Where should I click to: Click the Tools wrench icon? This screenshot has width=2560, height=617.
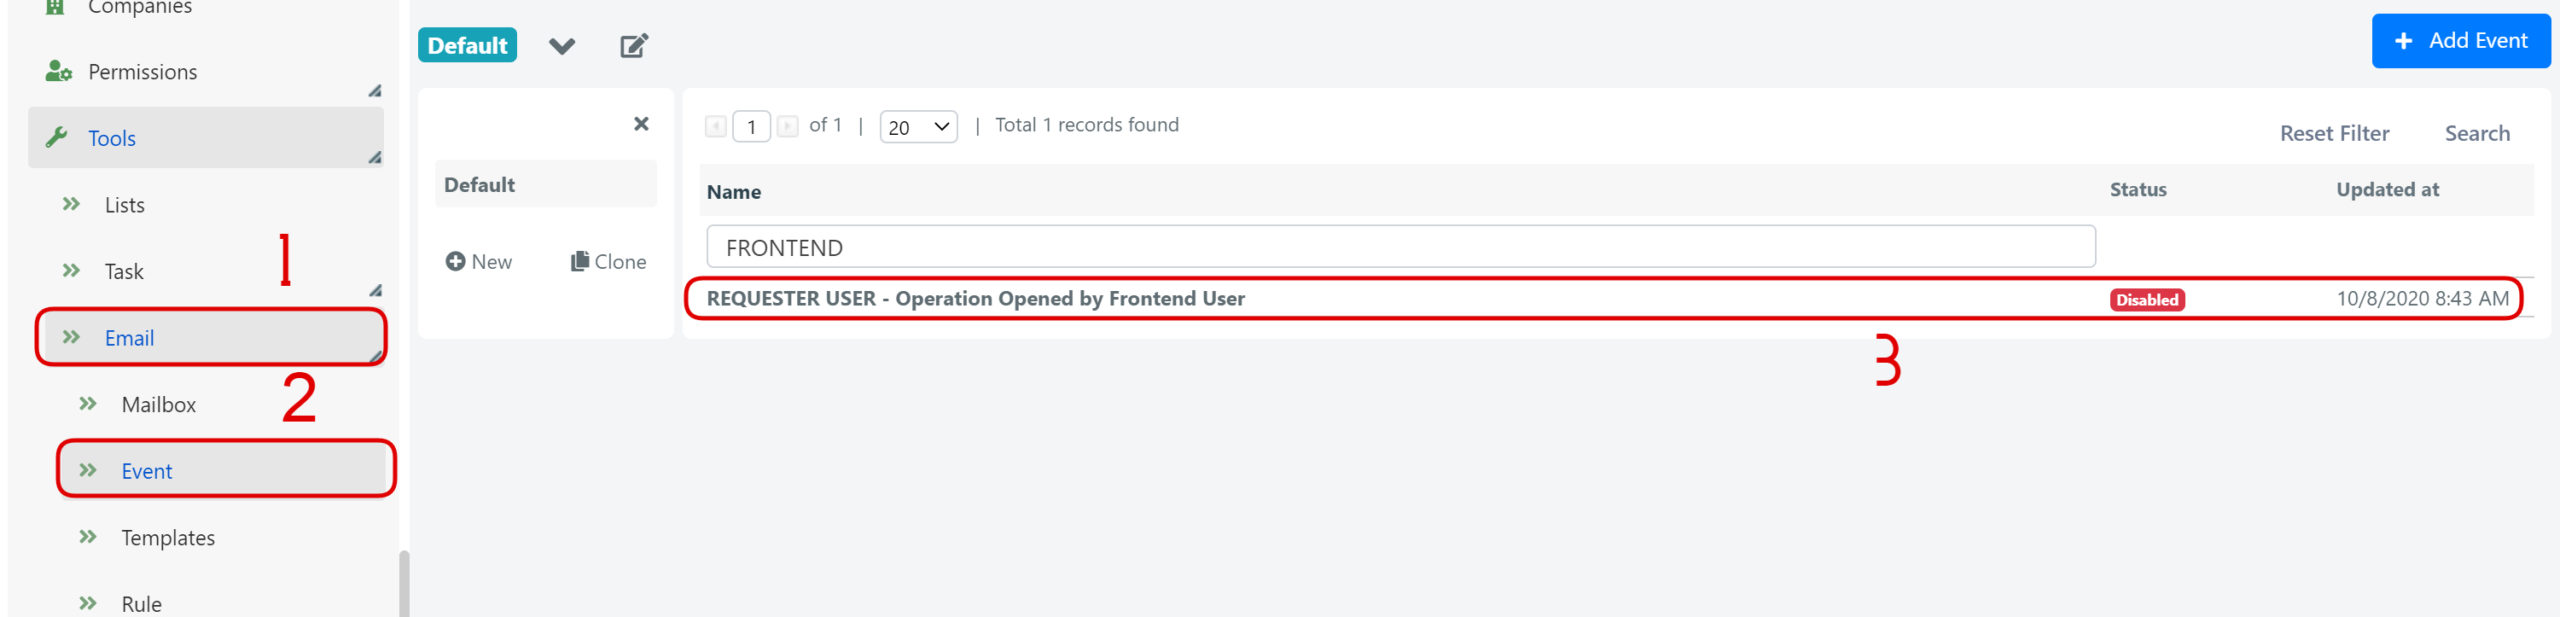(57, 137)
